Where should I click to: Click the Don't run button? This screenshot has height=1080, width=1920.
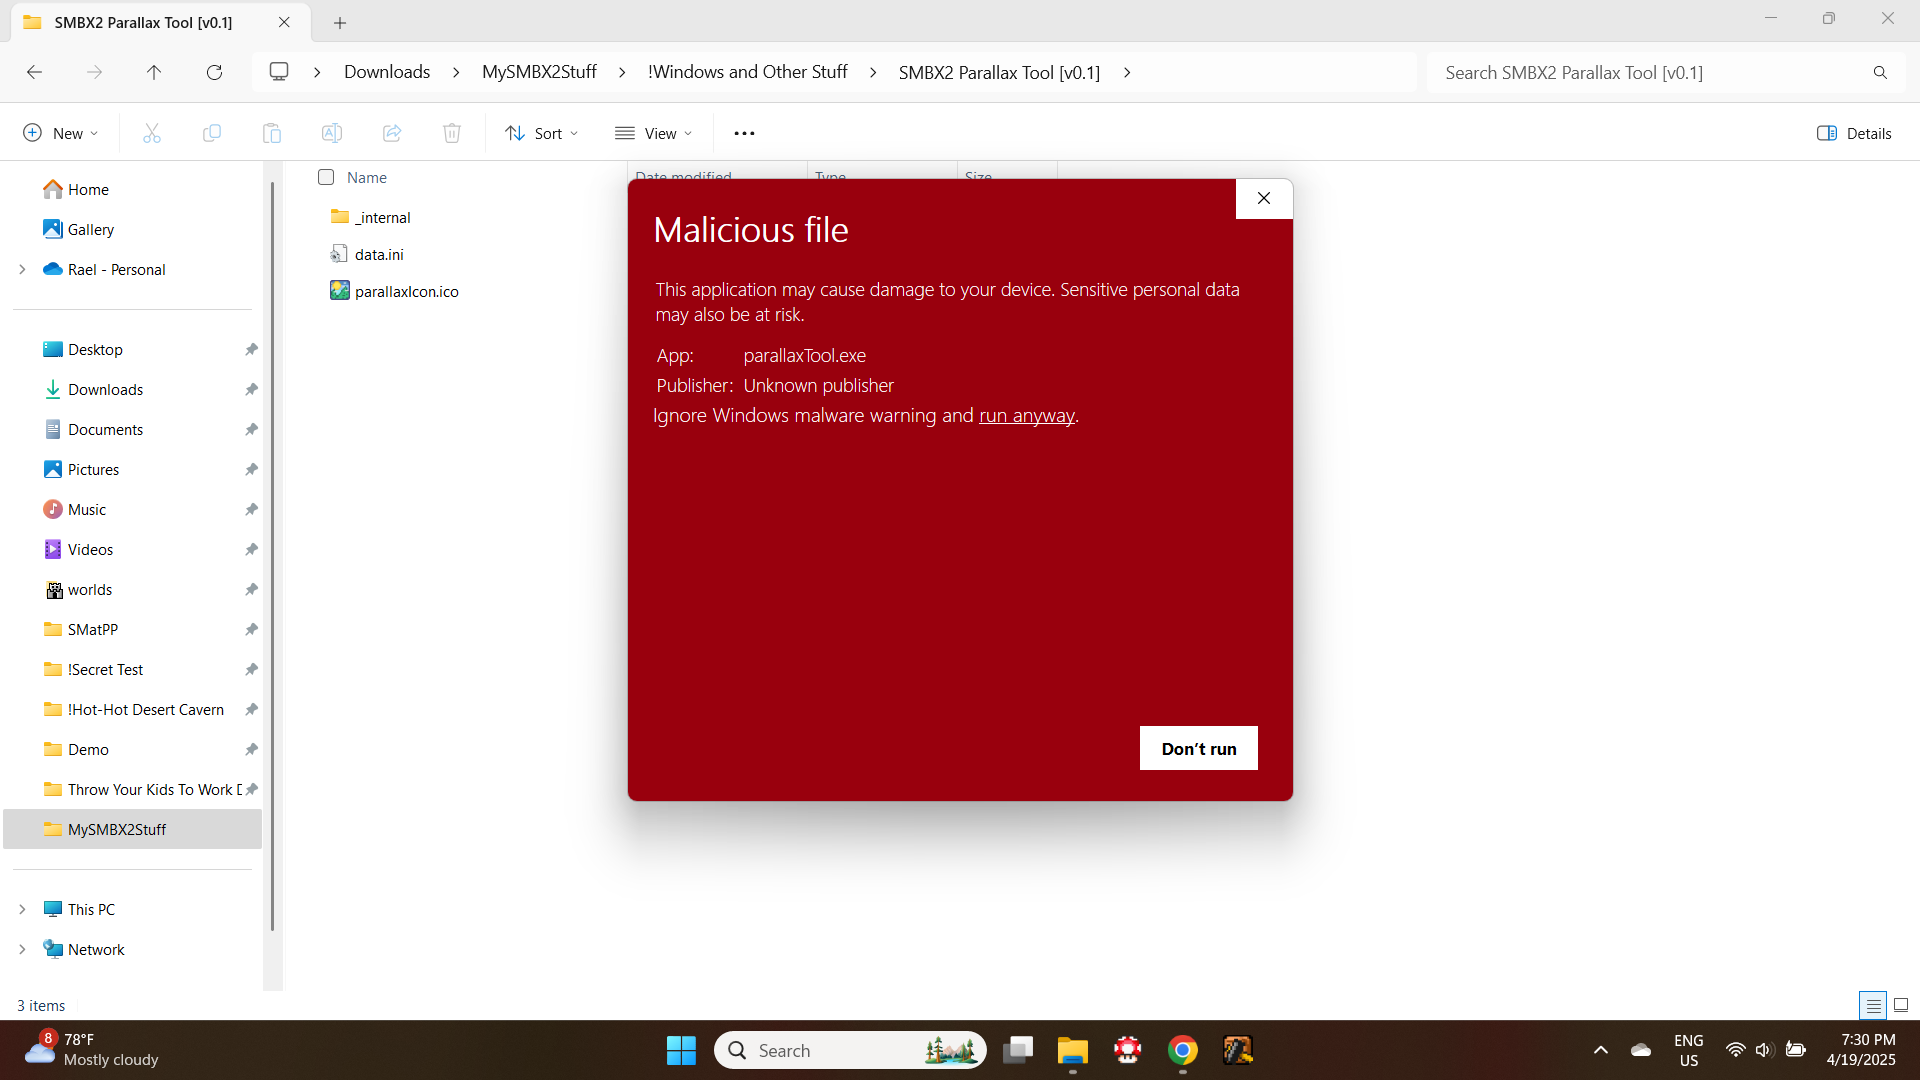[x=1198, y=748]
